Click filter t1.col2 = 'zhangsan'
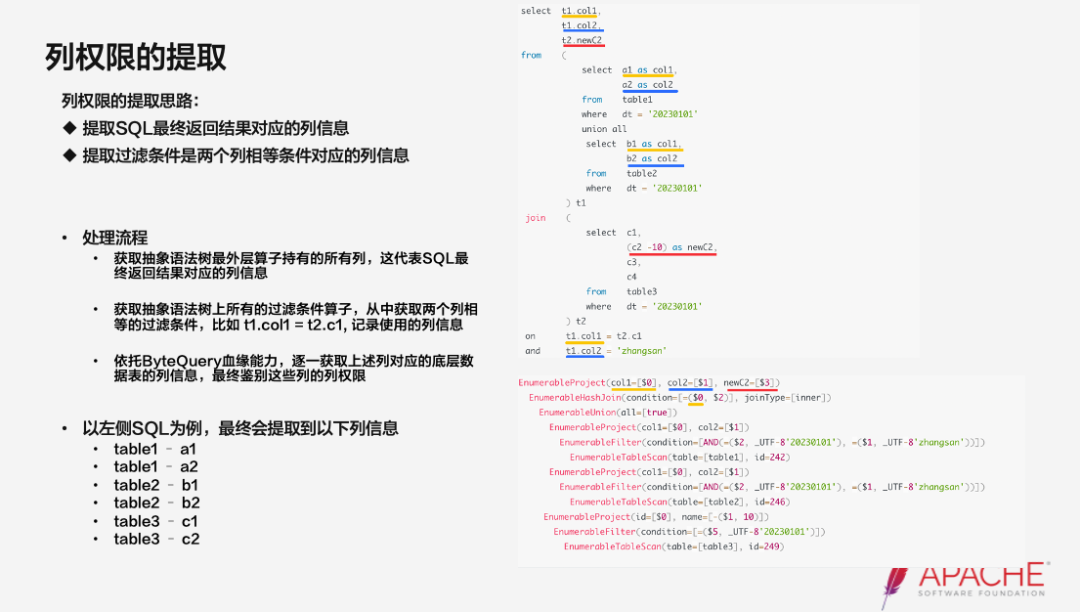 [x=616, y=351]
